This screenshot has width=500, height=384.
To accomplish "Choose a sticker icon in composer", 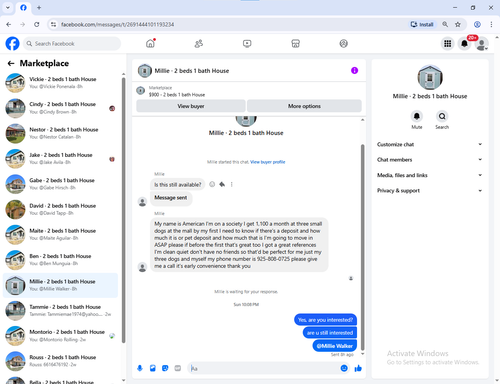I will tap(165, 368).
